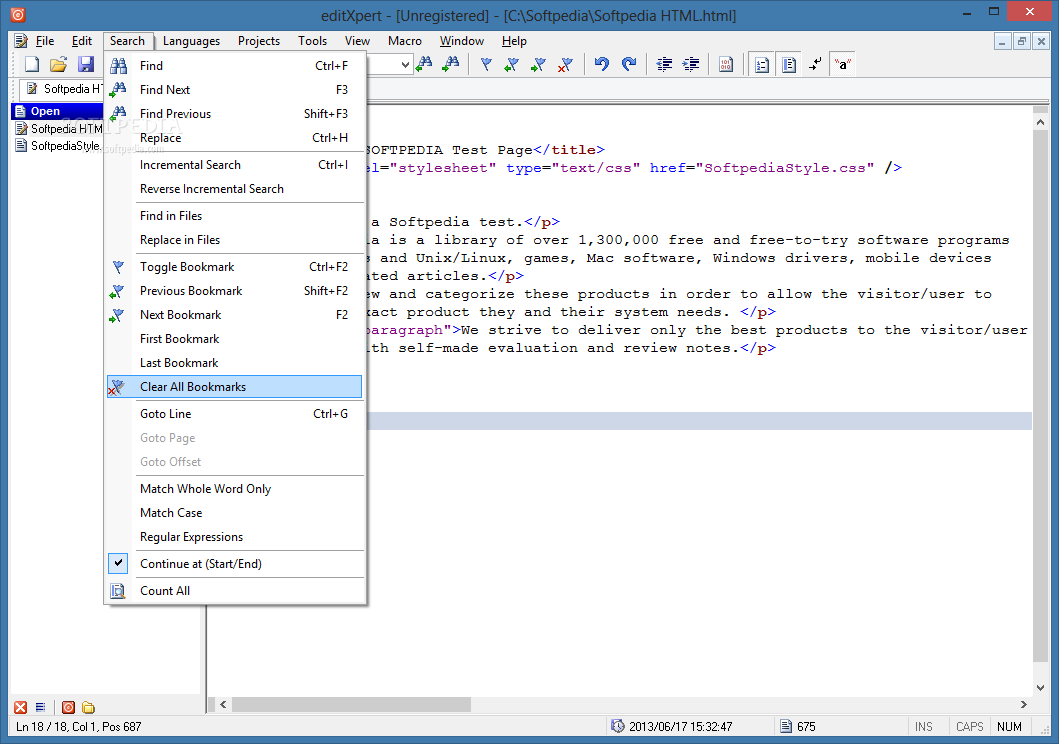Click the Previous Bookmark toolbar icon

tap(511, 64)
